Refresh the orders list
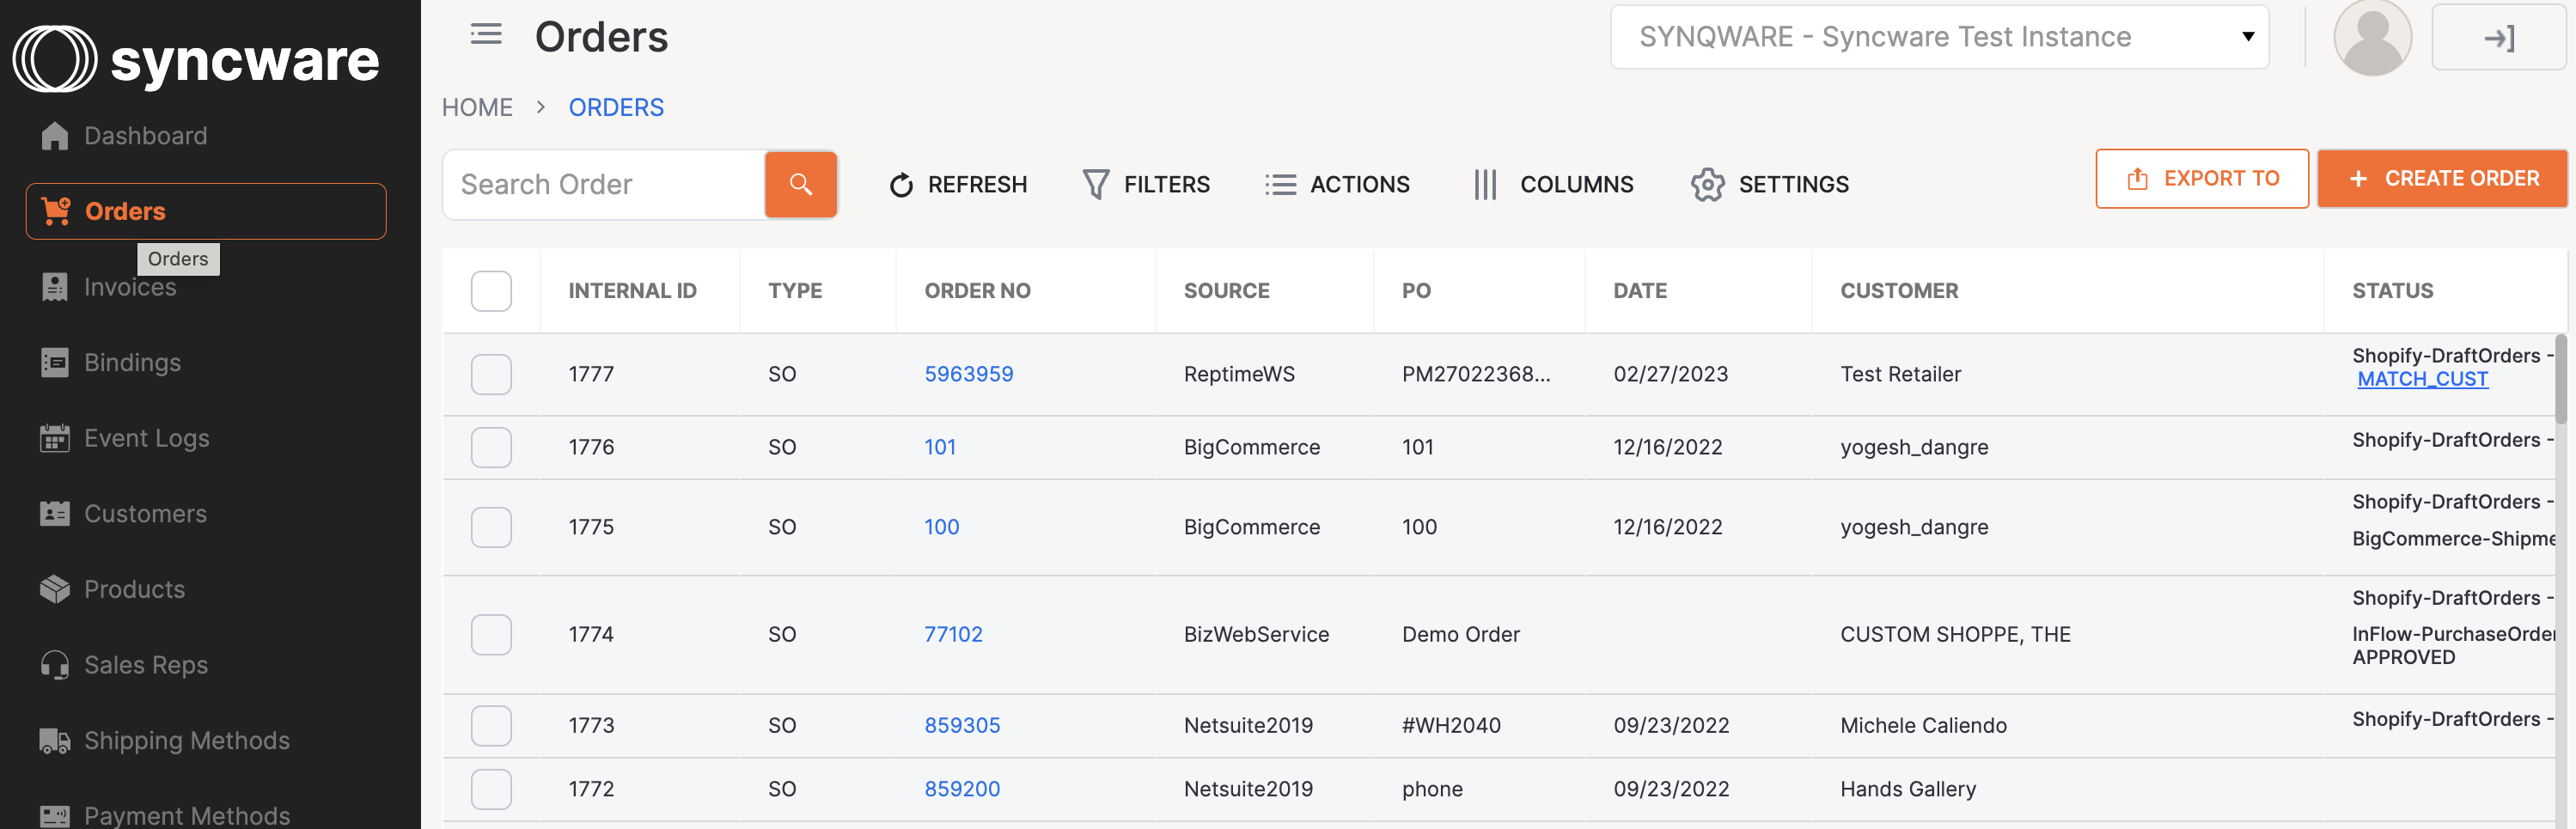2576x829 pixels. (x=956, y=184)
